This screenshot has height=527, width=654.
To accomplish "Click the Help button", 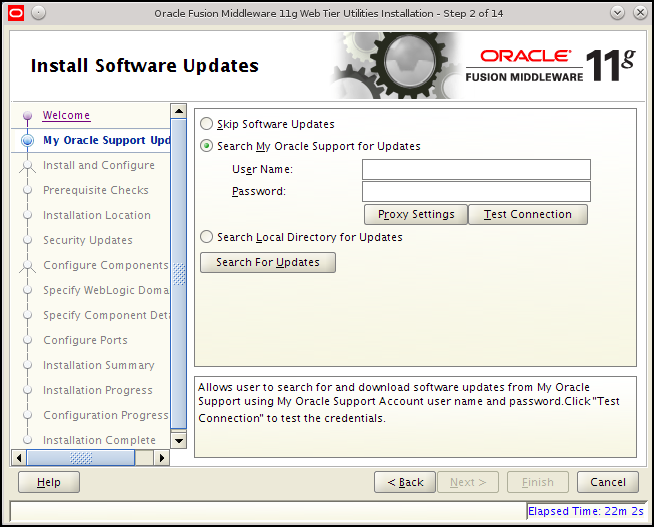I will pos(49,482).
